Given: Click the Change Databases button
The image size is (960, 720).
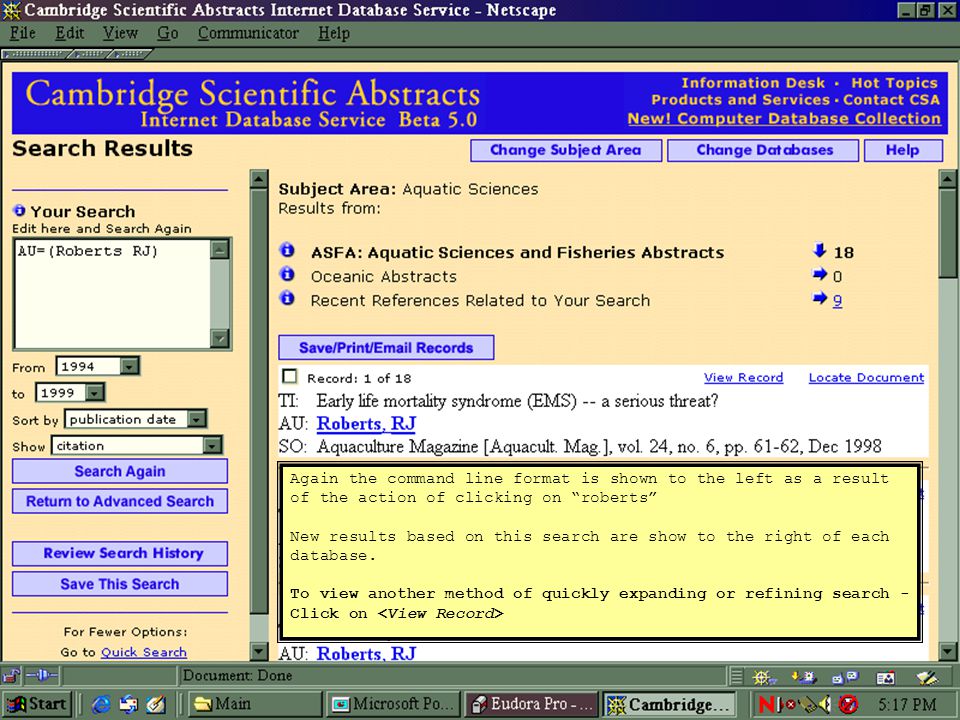Looking at the screenshot, I should click(764, 151).
